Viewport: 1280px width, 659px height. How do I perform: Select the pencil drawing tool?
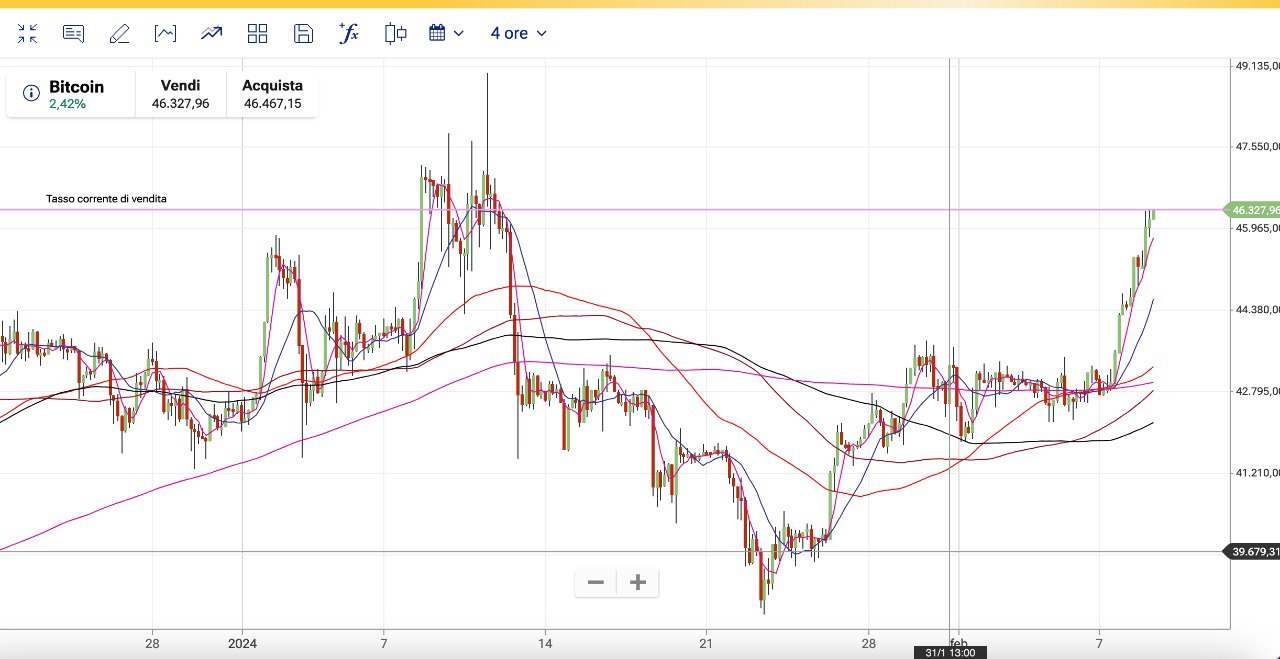119,33
